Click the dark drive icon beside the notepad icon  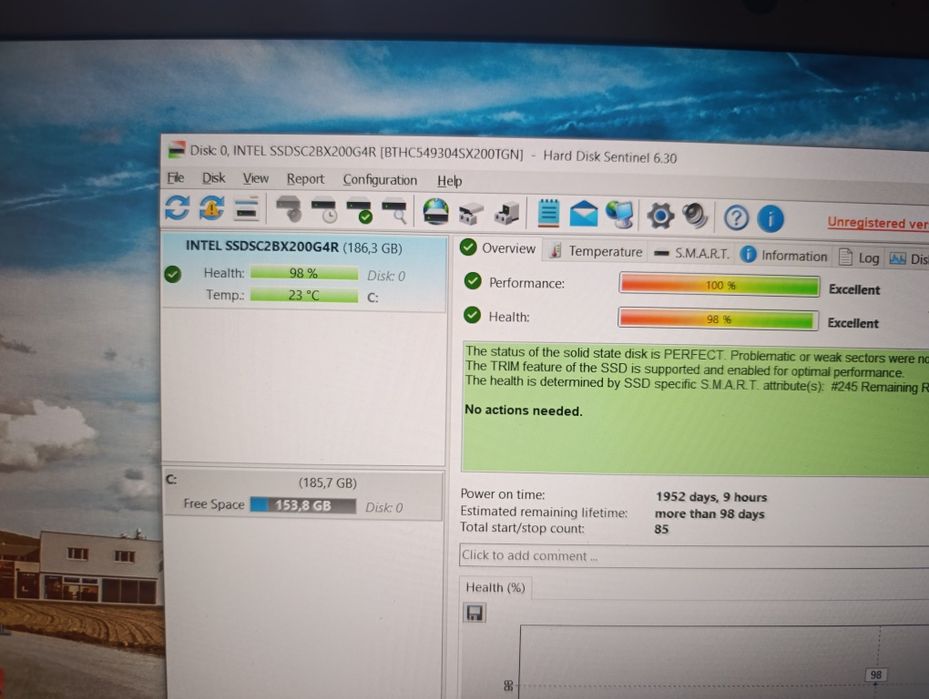pos(507,214)
